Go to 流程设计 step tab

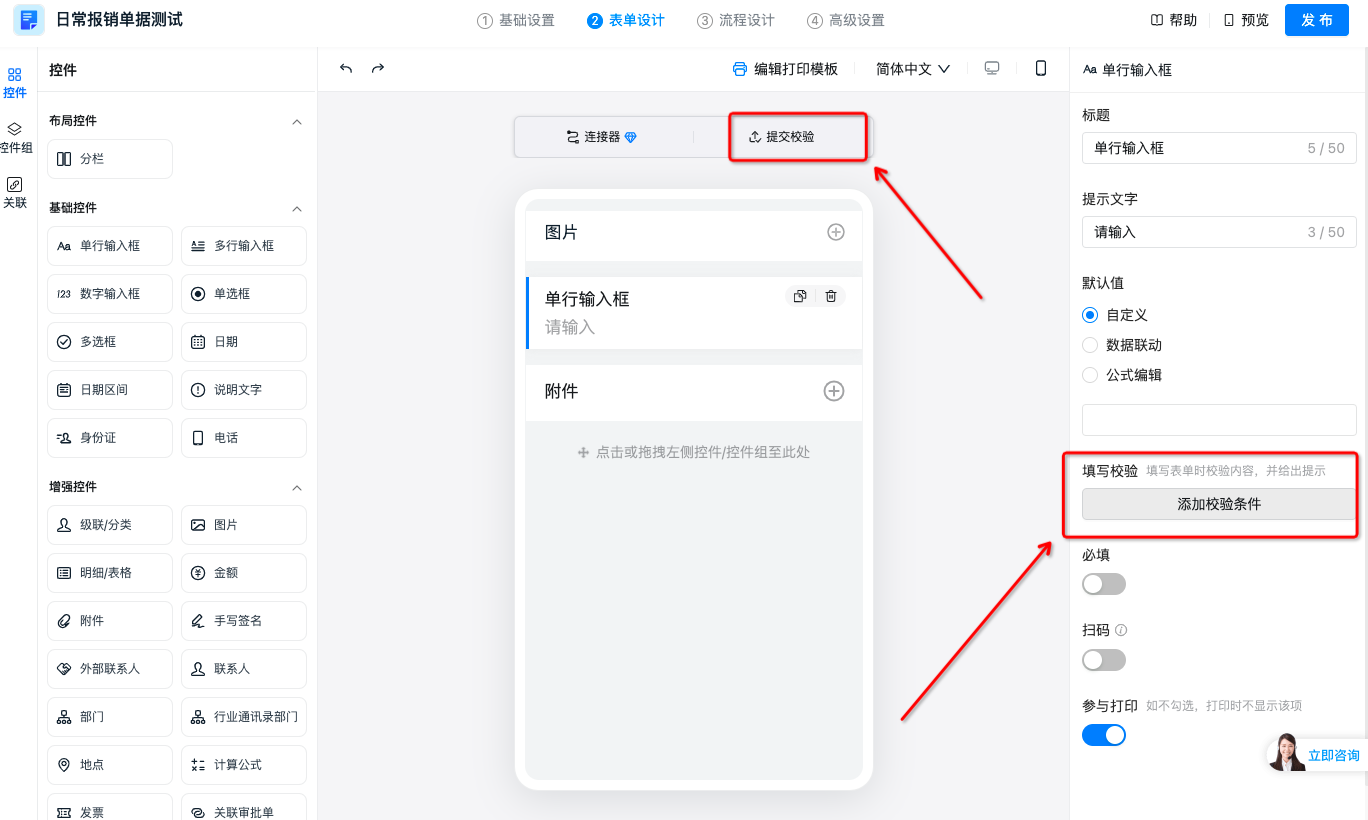click(736, 20)
